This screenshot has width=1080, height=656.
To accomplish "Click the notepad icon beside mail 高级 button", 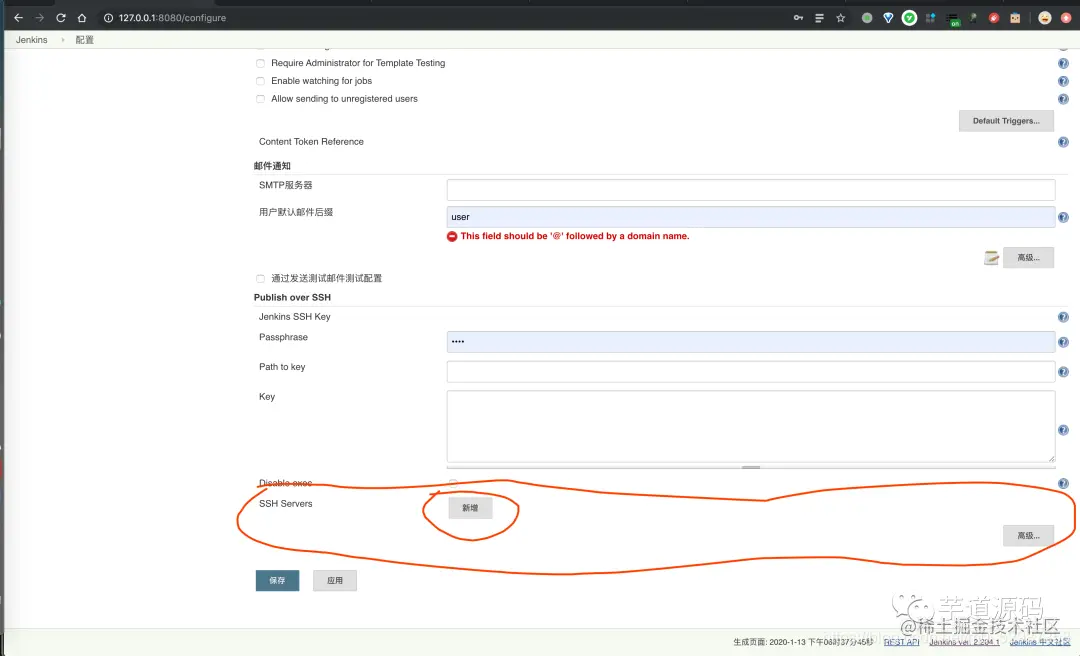I will point(991,258).
